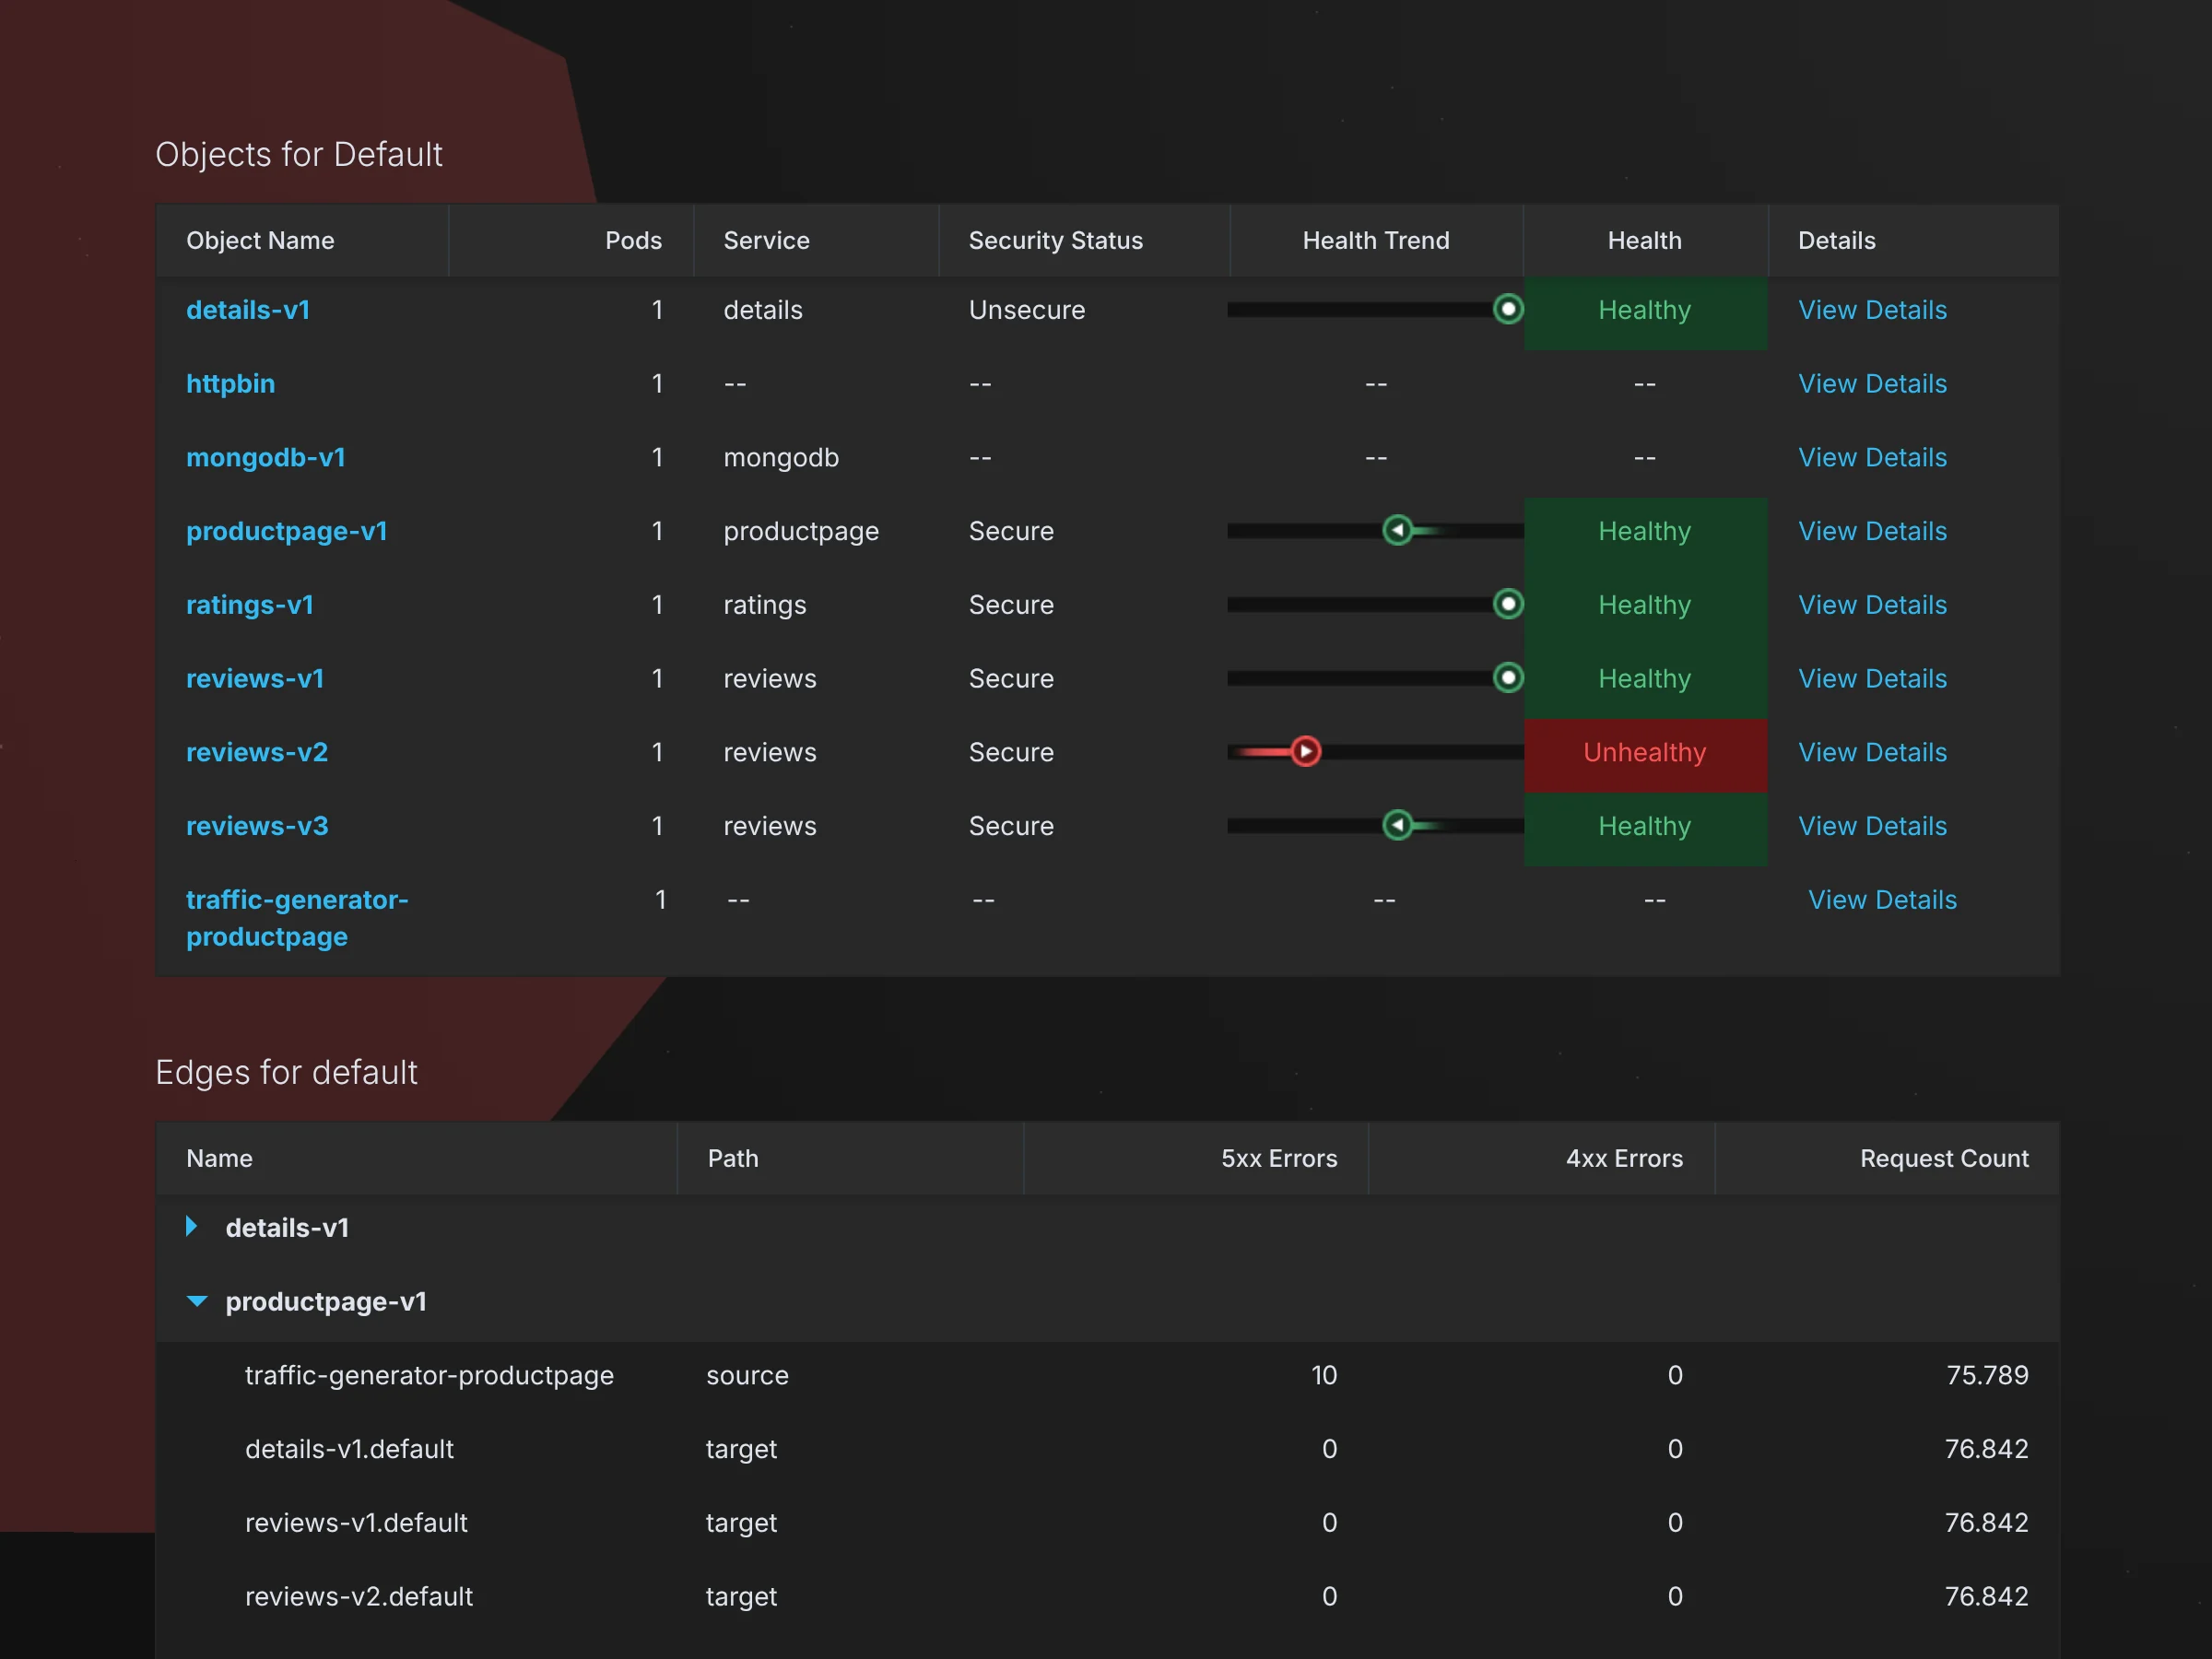Open the reviews-v3 object link
2212x1659 pixels.
pos(257,826)
